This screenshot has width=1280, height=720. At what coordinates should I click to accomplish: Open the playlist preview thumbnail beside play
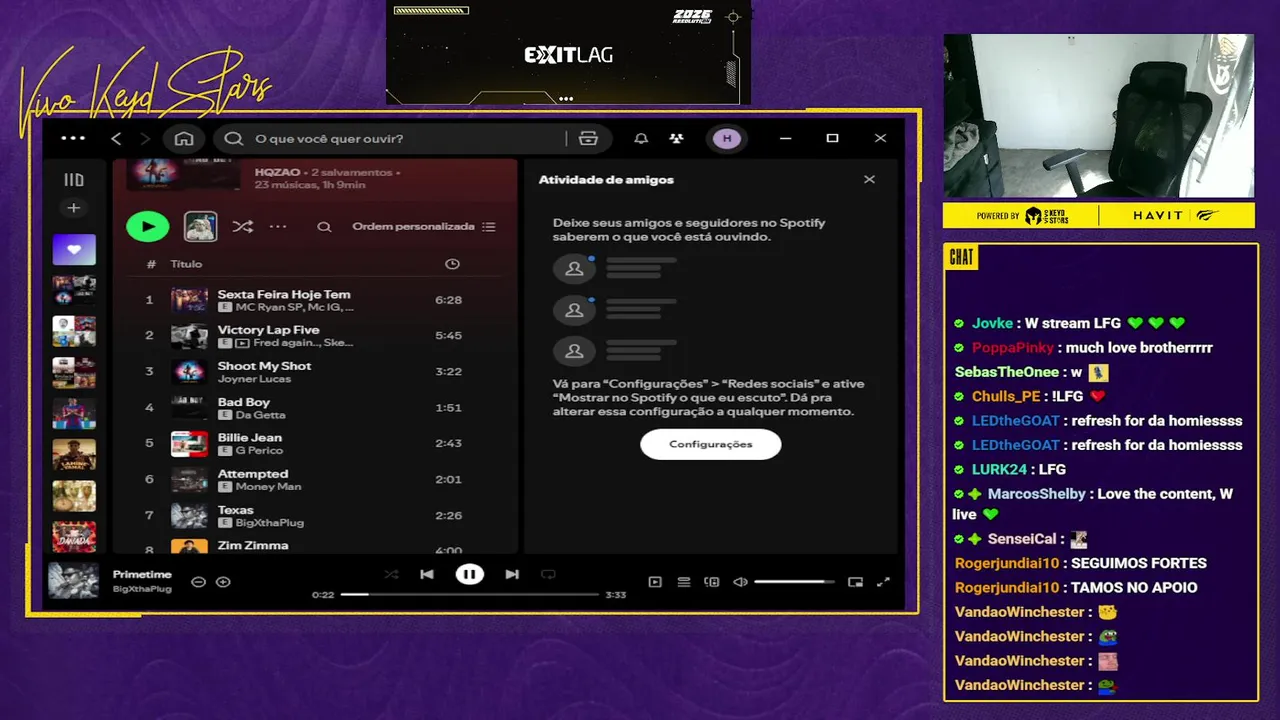pos(201,226)
